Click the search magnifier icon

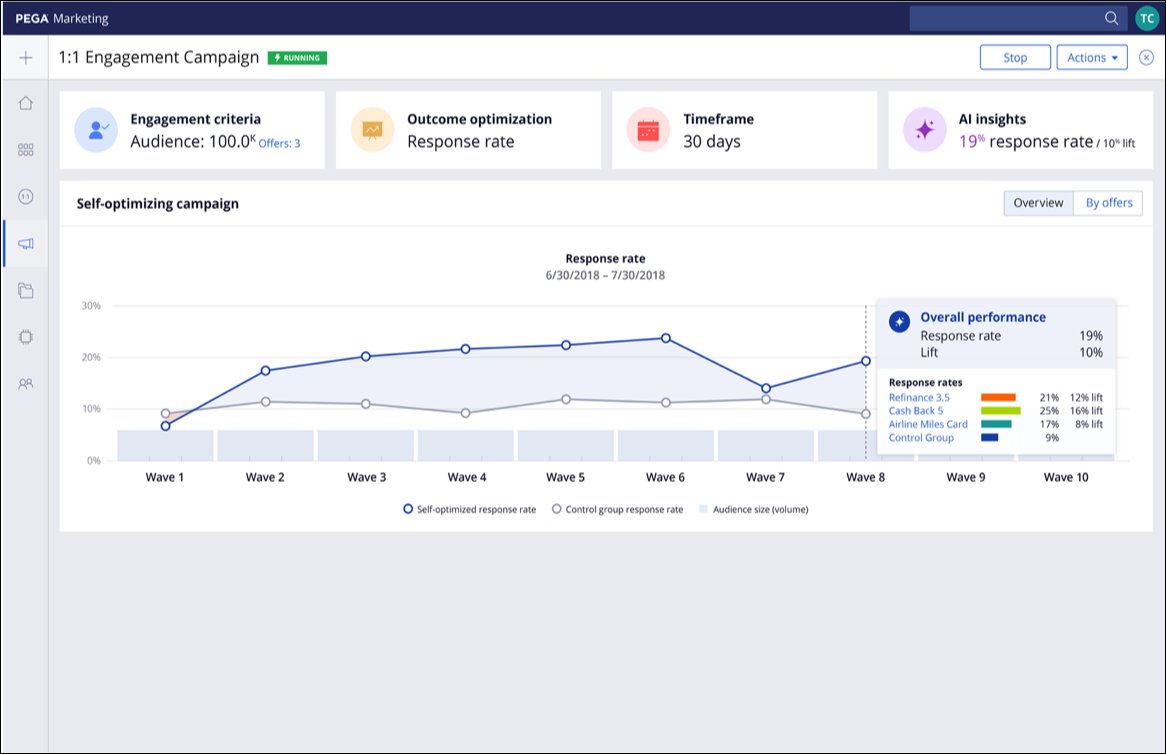pyautogui.click(x=1111, y=18)
